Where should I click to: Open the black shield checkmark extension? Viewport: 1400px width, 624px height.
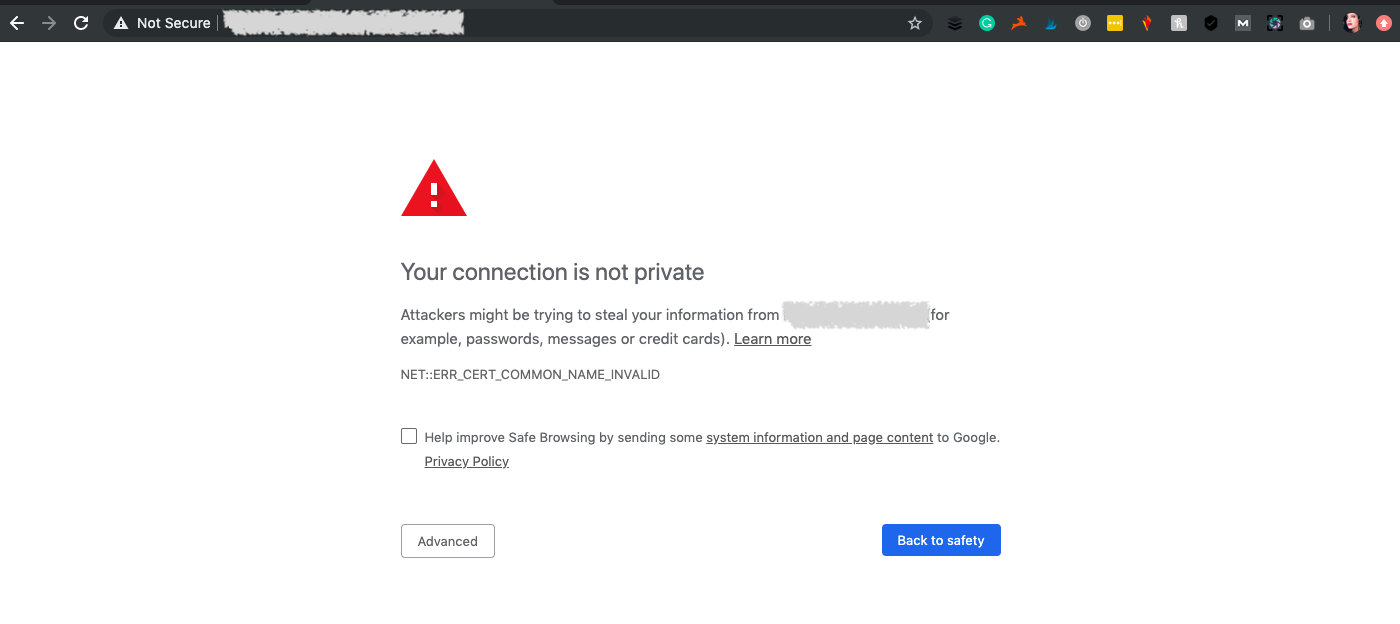click(1211, 23)
